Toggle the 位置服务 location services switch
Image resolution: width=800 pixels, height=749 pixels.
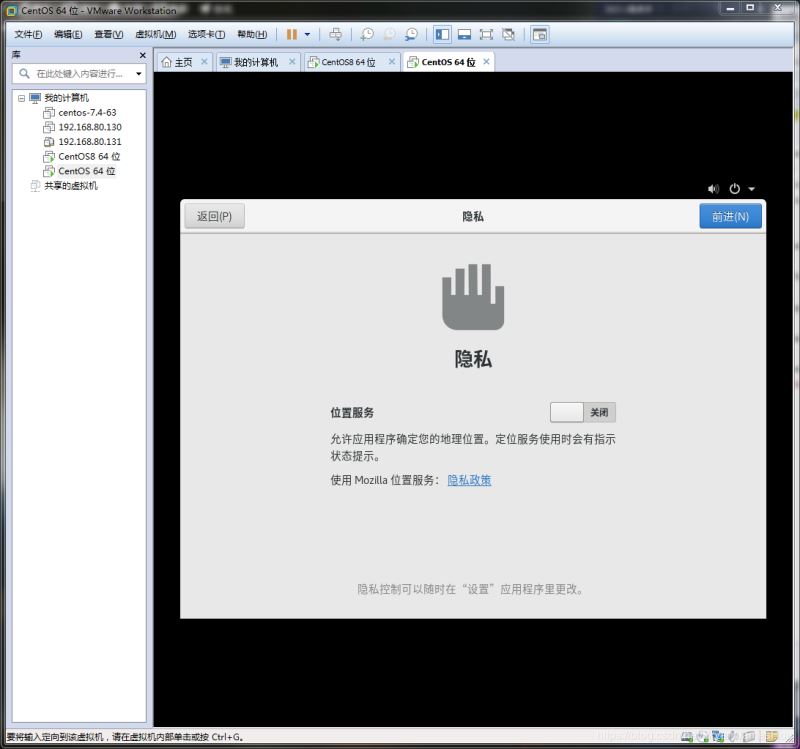coord(582,412)
